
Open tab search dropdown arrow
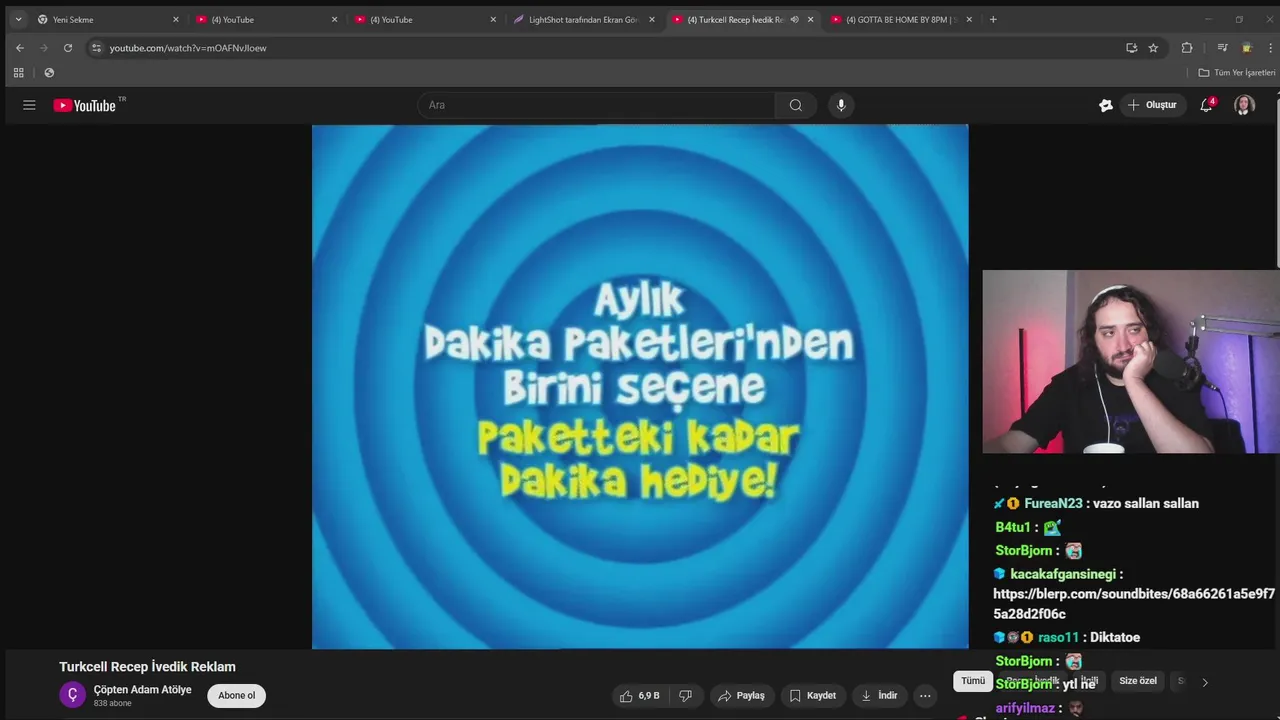[18, 19]
